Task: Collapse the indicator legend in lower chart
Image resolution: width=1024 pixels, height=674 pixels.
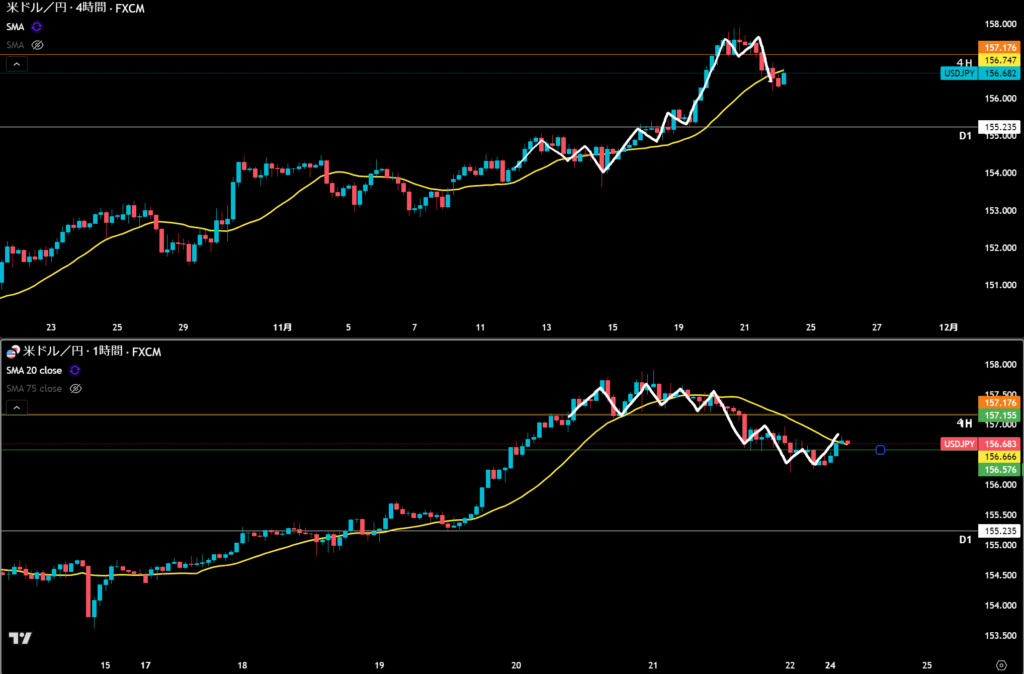Action: (16, 407)
